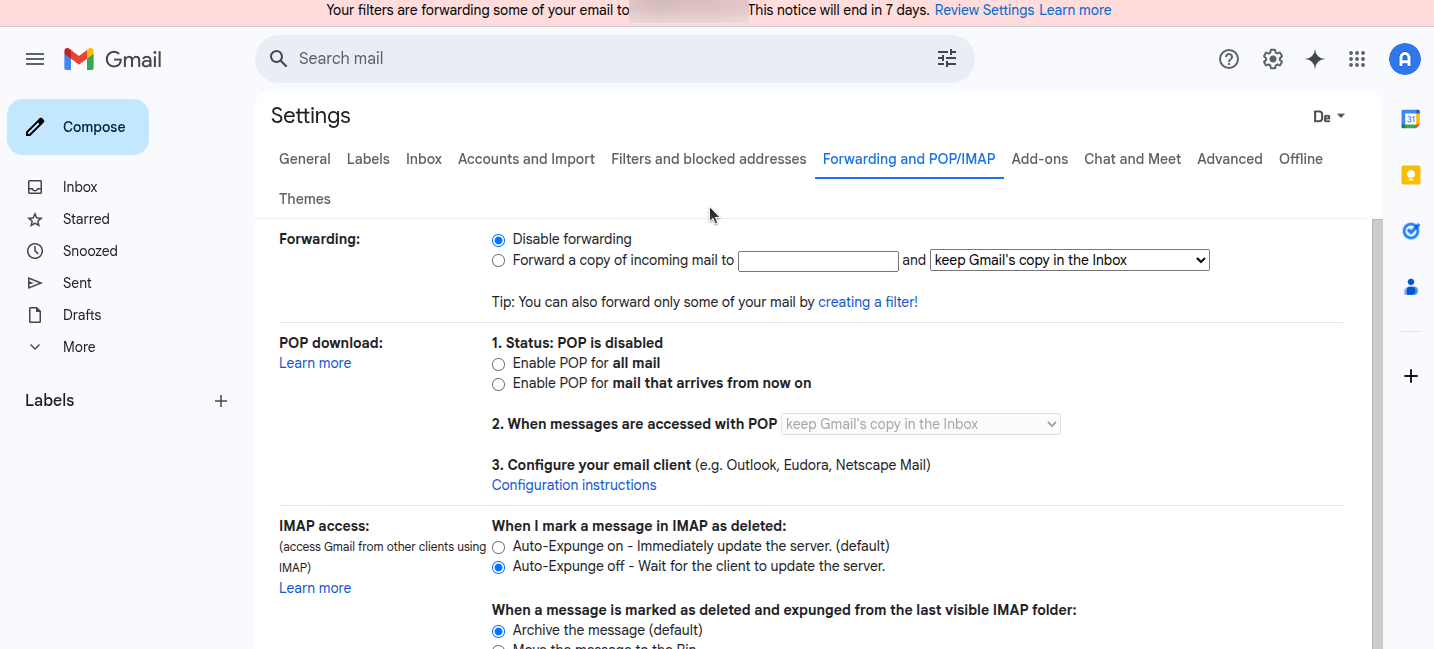Switch to Filters and blocked addresses tab
Image resolution: width=1434 pixels, height=649 pixels.
pyautogui.click(x=709, y=159)
